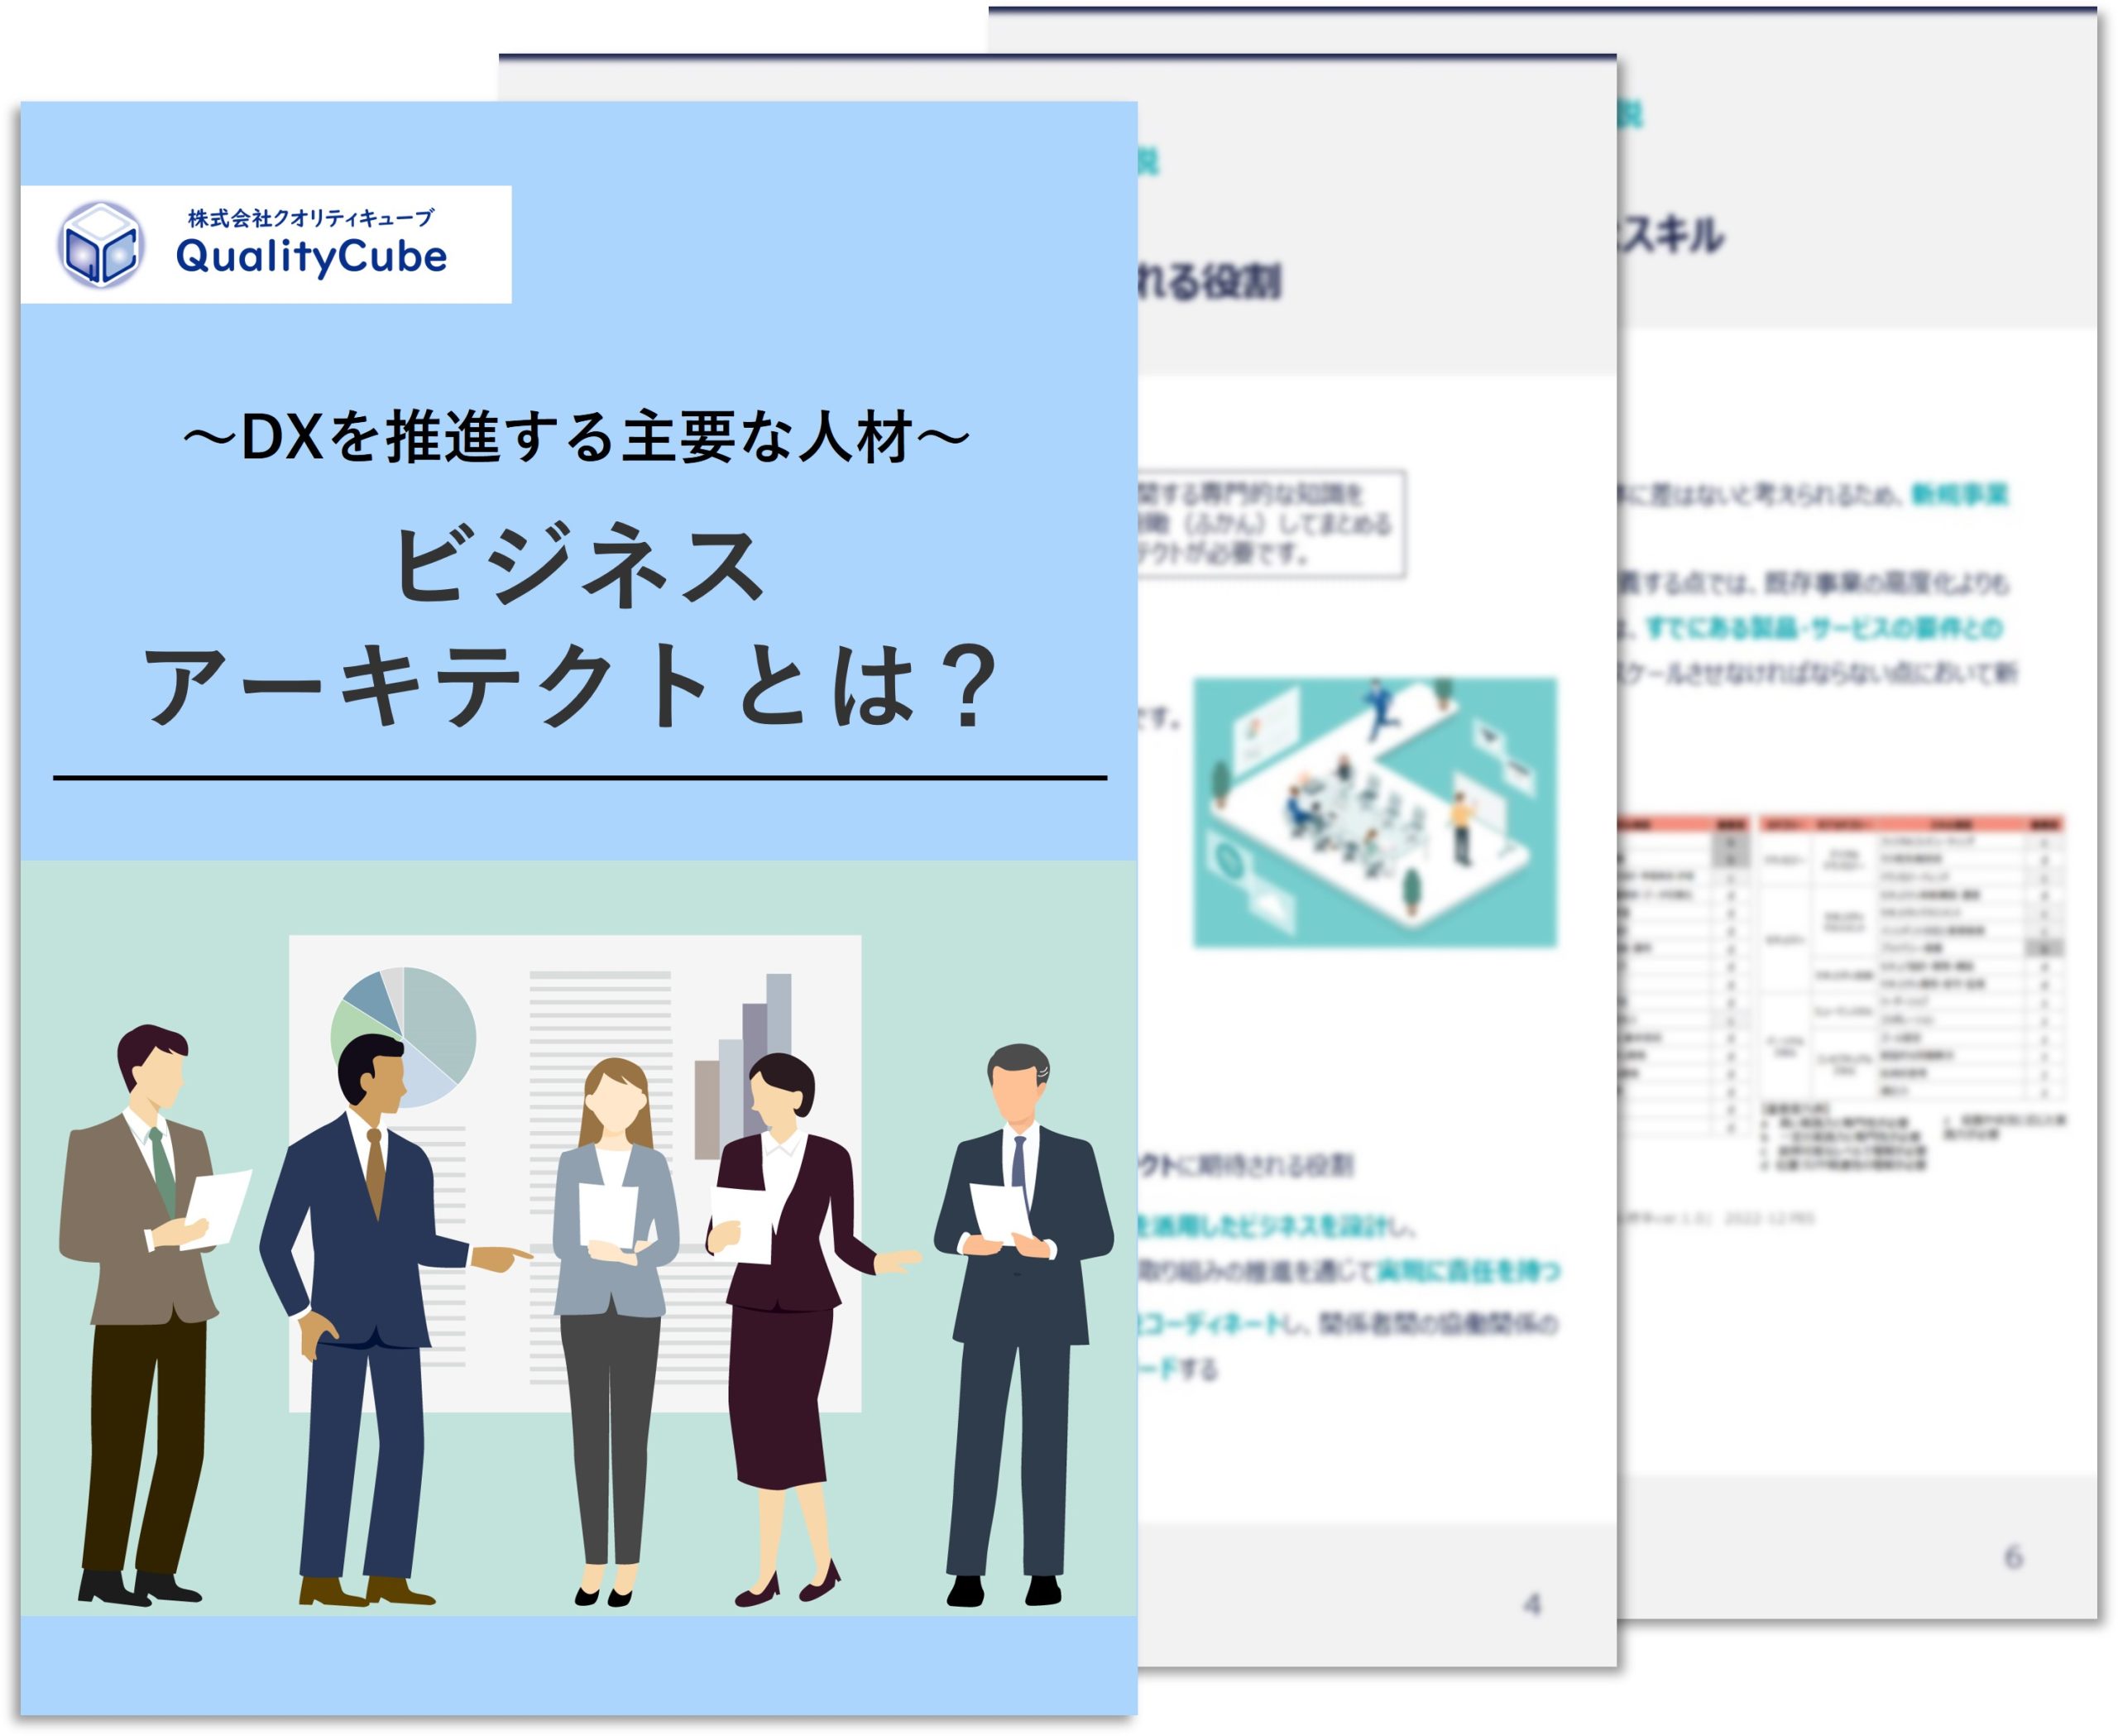
Task: Click the アーキテクトとは？ title text
Action: point(570,688)
